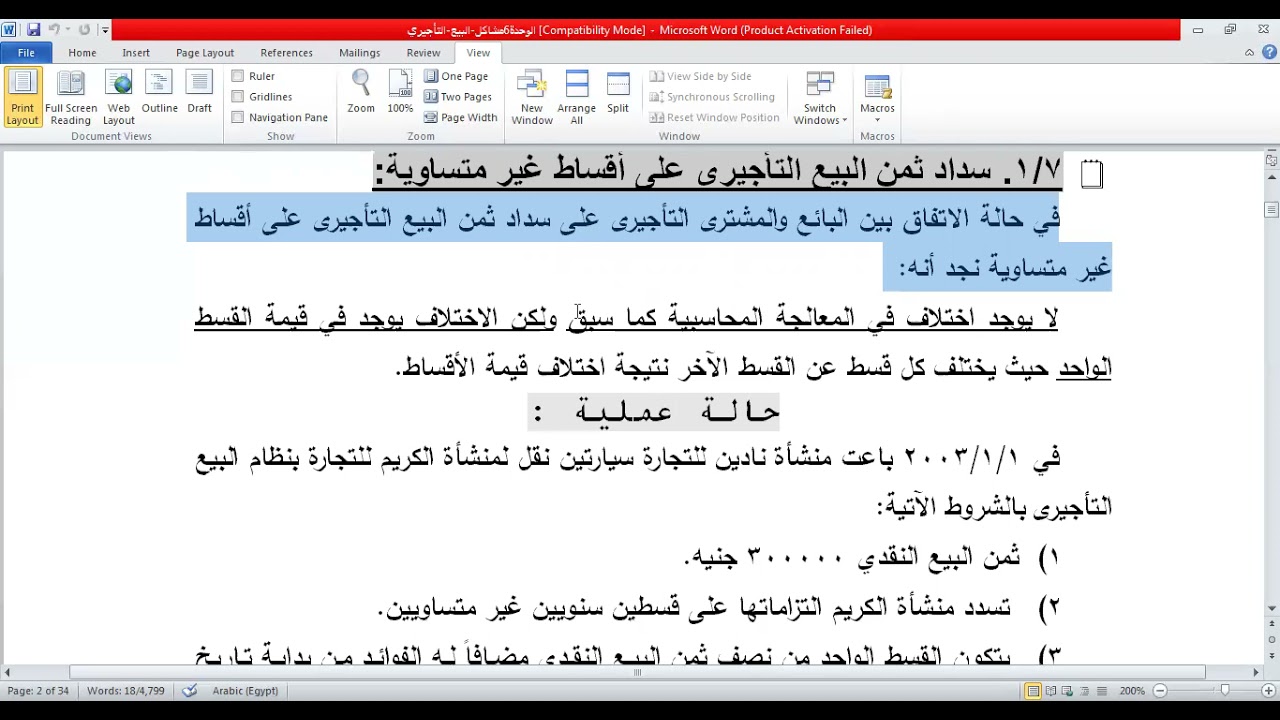
Task: Open Customize Quick Access Toolbar dropdown
Action: [x=104, y=30]
